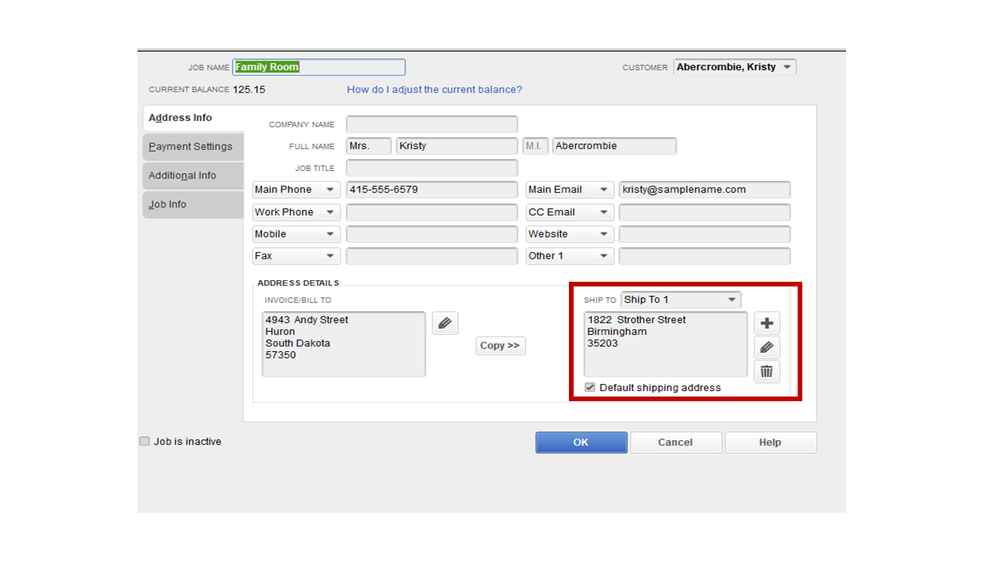The image size is (999, 562).
Task: Click the Company Name input field
Action: tap(432, 124)
